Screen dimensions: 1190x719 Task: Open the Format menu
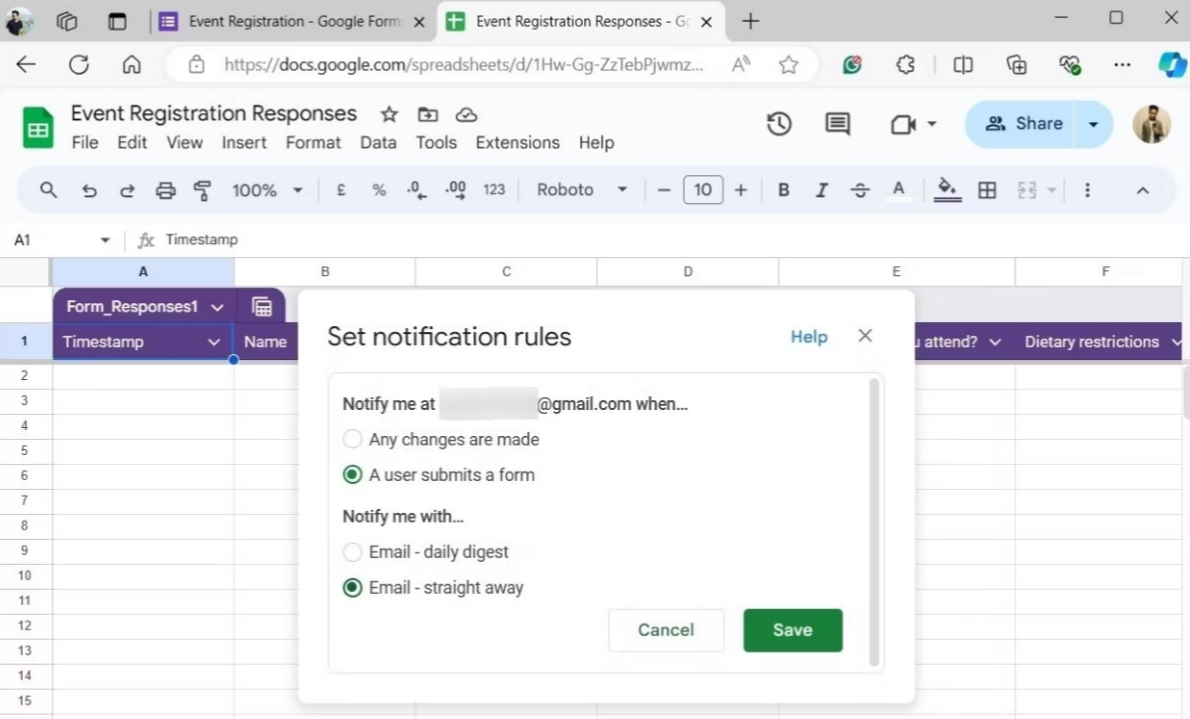313,143
